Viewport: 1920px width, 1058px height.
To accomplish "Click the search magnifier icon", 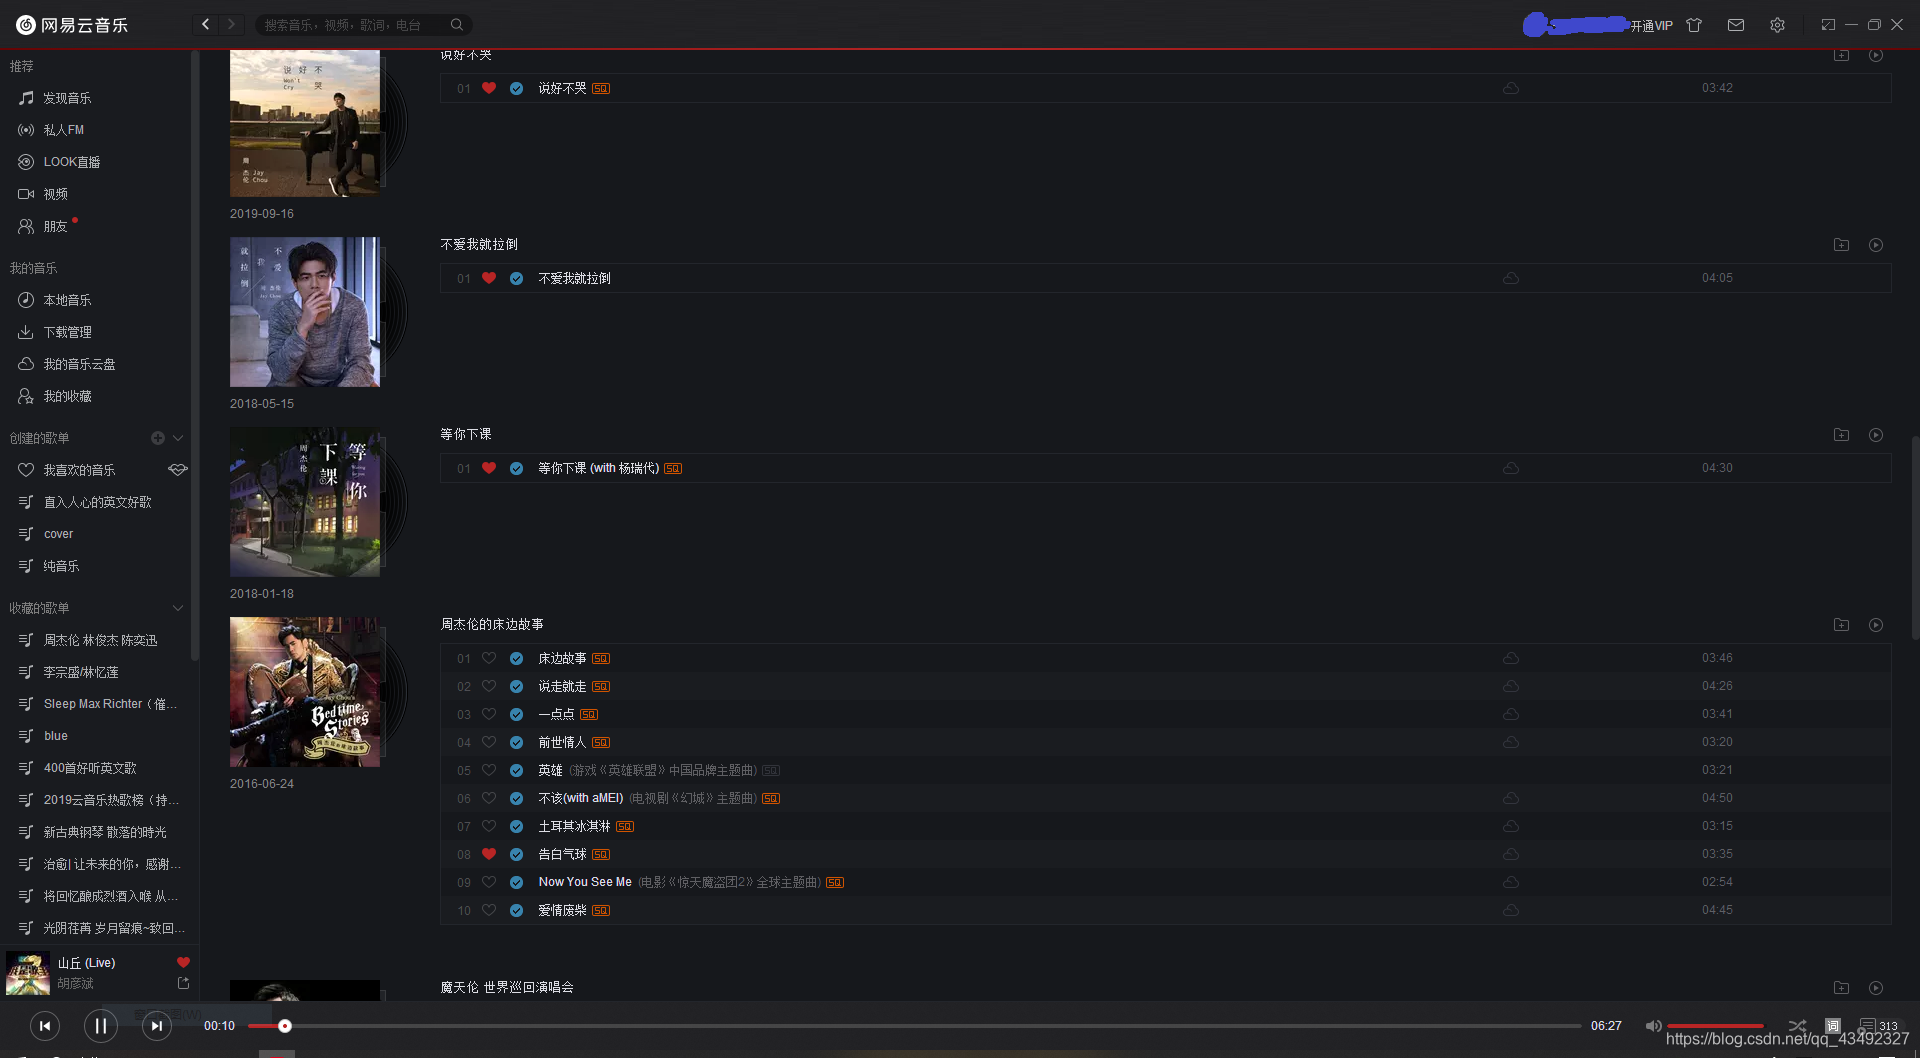I will tap(457, 25).
